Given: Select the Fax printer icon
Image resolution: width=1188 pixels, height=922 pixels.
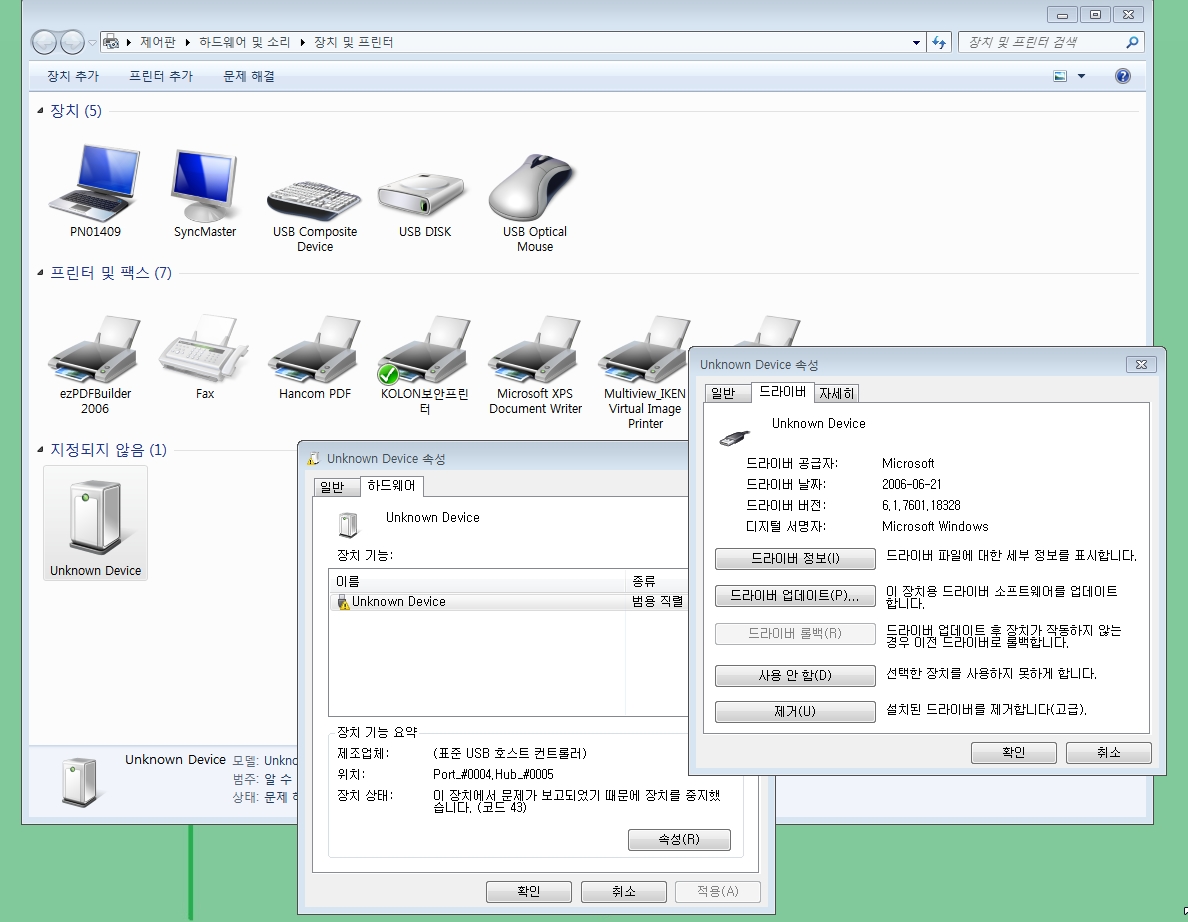Looking at the screenshot, I should 205,350.
